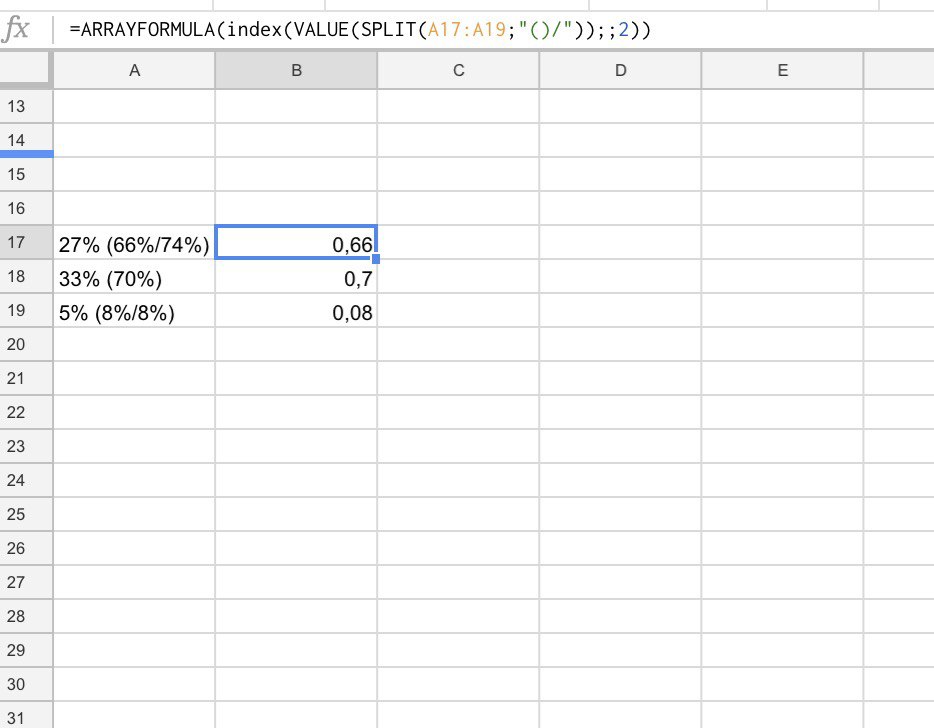Viewport: 934px width, 728px height.
Task: Click cell showing 0,7
Action: coord(296,276)
